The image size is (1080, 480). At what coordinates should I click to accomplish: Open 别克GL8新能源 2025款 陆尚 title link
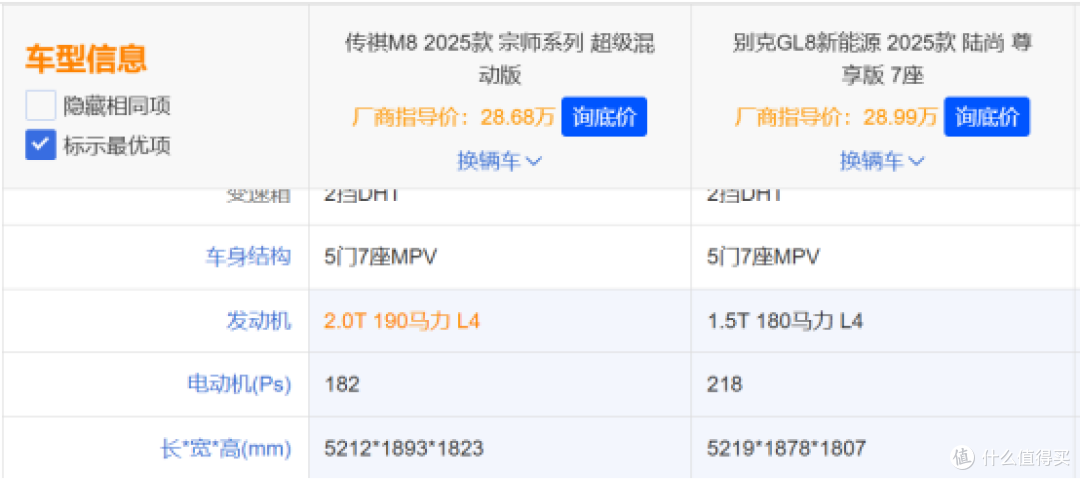pos(882,60)
